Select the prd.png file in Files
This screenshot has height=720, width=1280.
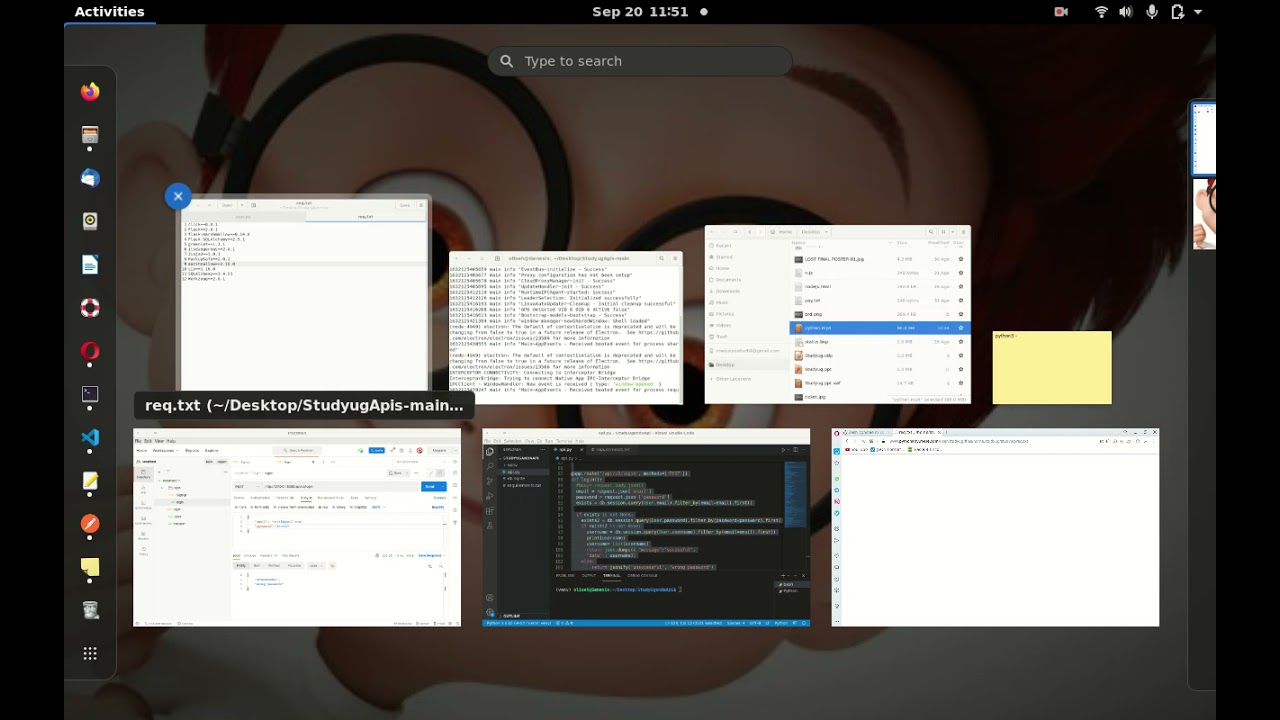point(880,314)
